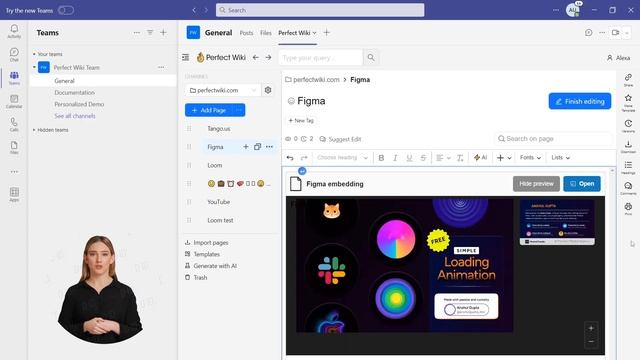
Task: Open the Choose heading dropdown
Action: coord(342,158)
